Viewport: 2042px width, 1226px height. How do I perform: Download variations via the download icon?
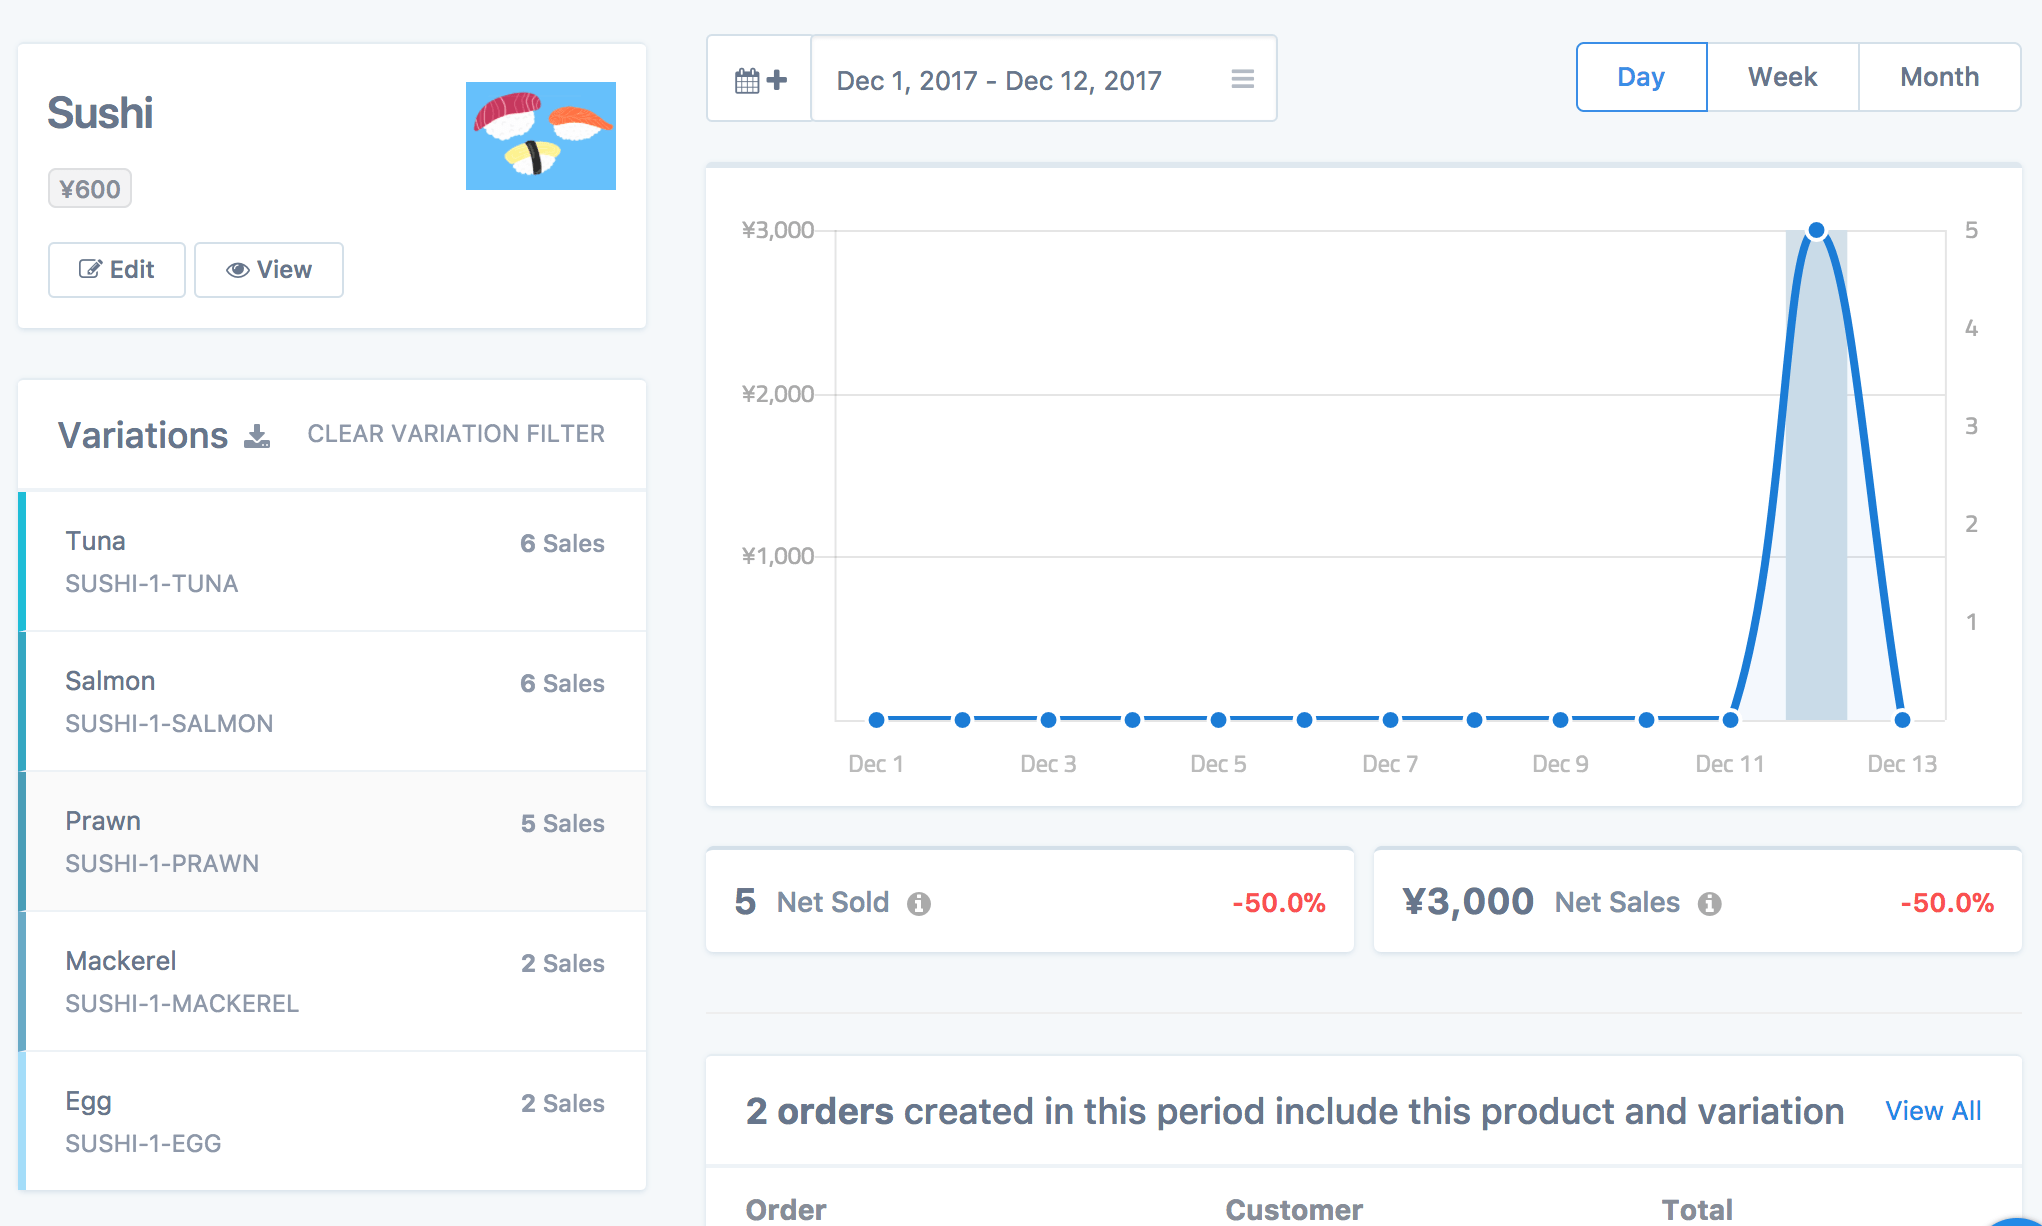tap(257, 436)
